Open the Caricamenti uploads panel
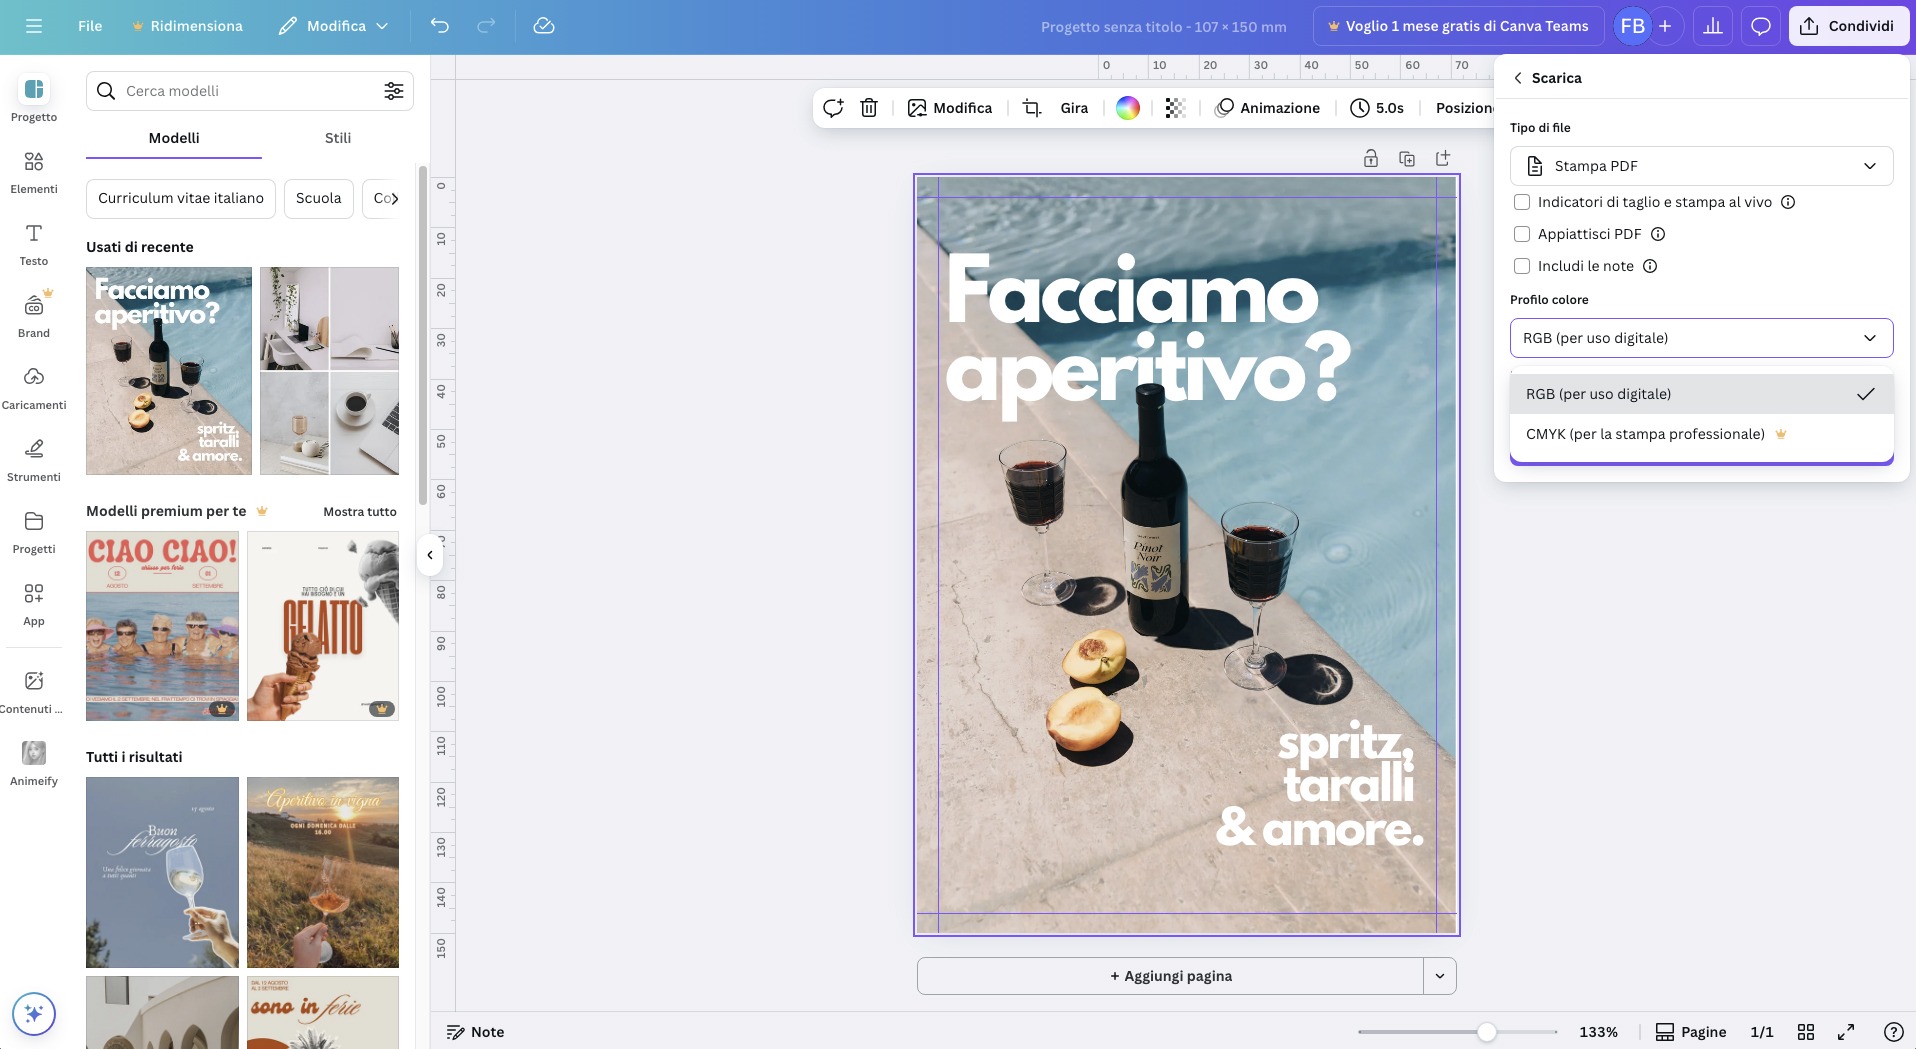Image resolution: width=1916 pixels, height=1049 pixels. 34,387
